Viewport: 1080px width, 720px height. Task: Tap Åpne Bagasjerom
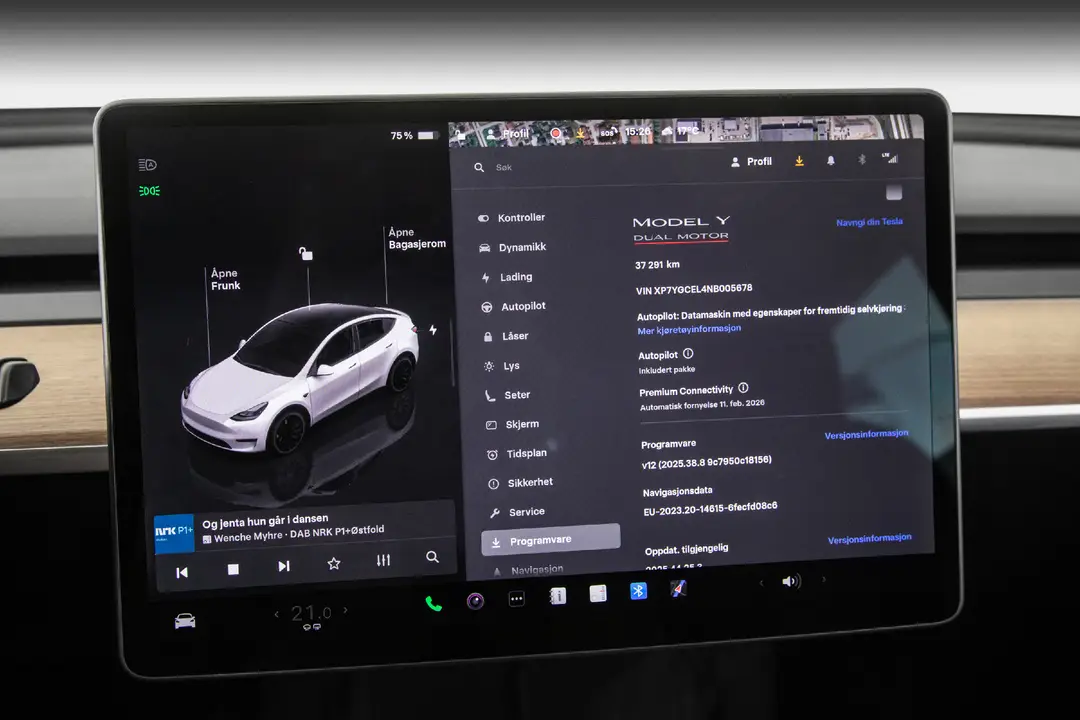click(417, 238)
